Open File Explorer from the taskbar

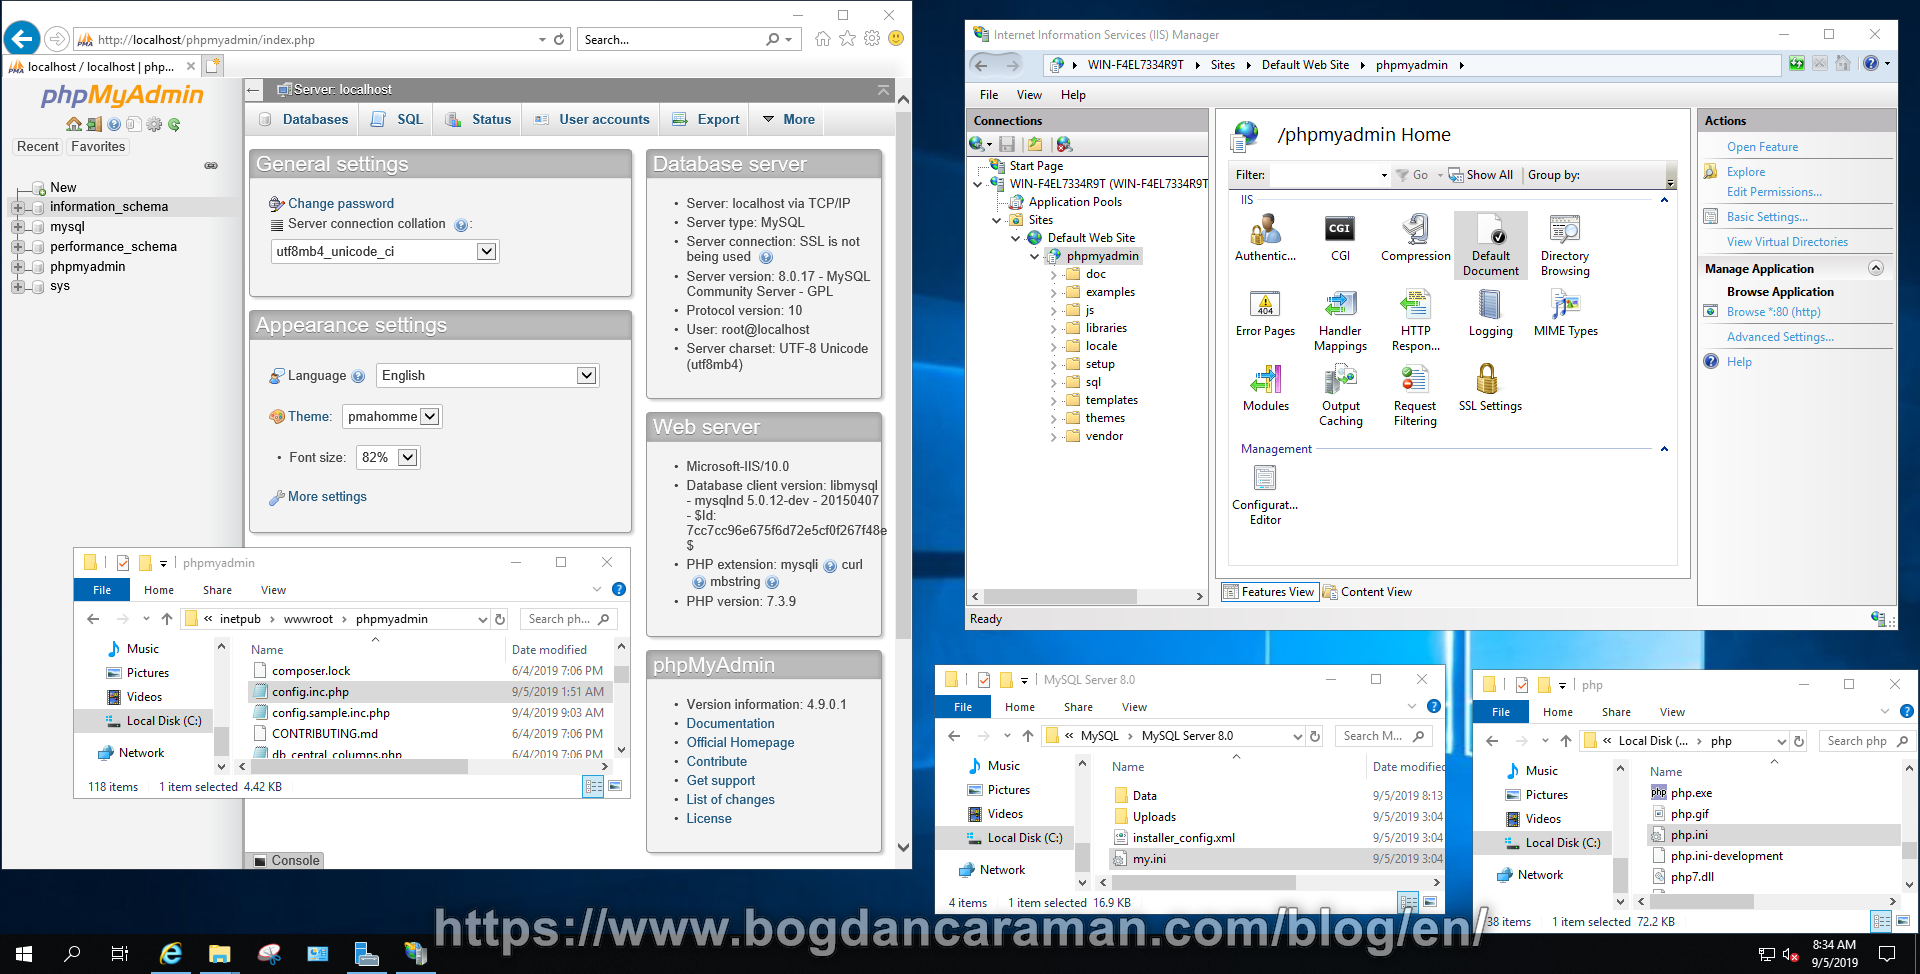[x=219, y=953]
